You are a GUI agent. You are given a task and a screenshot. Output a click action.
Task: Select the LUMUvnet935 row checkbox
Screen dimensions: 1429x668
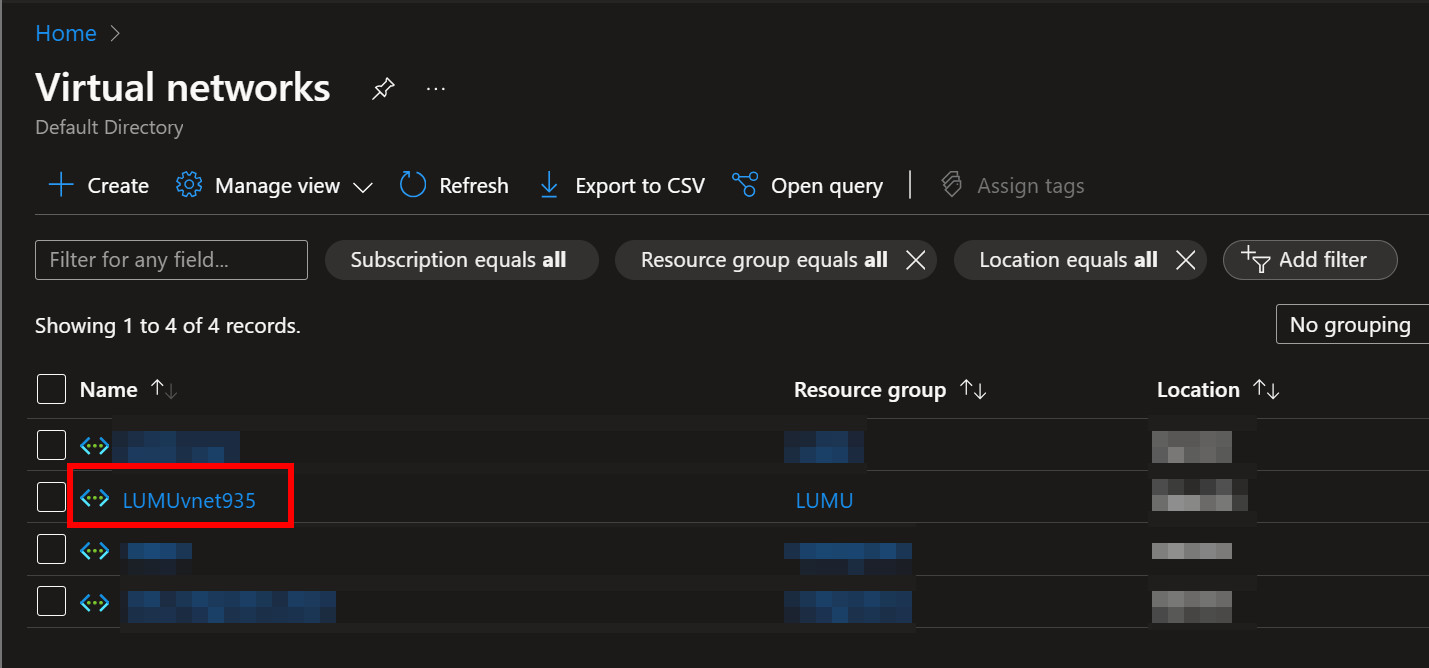(51, 497)
